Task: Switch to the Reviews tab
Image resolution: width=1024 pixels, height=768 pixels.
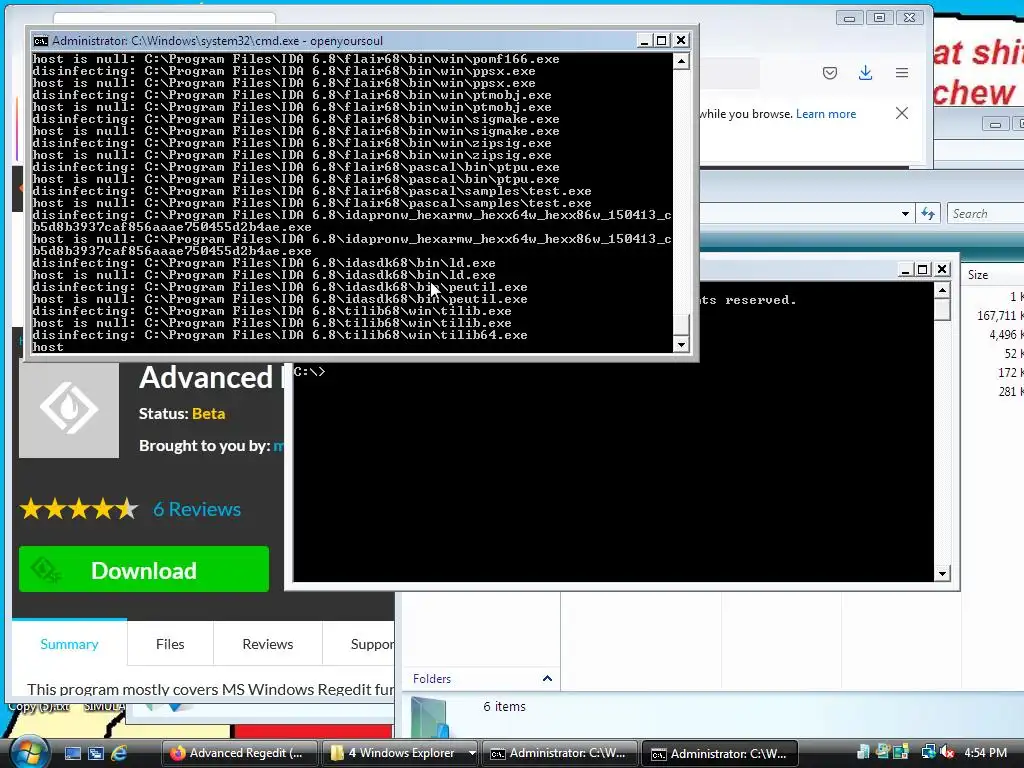Action: tap(268, 644)
